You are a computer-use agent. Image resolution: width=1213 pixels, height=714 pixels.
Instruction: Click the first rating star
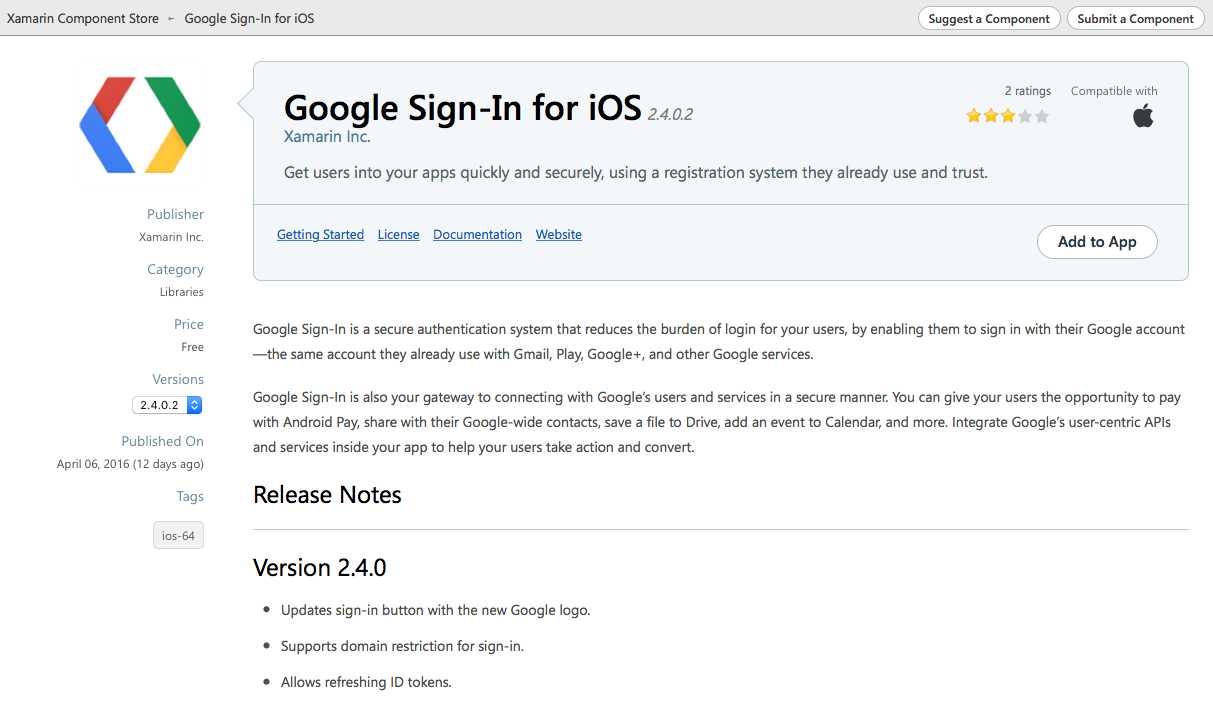click(973, 116)
